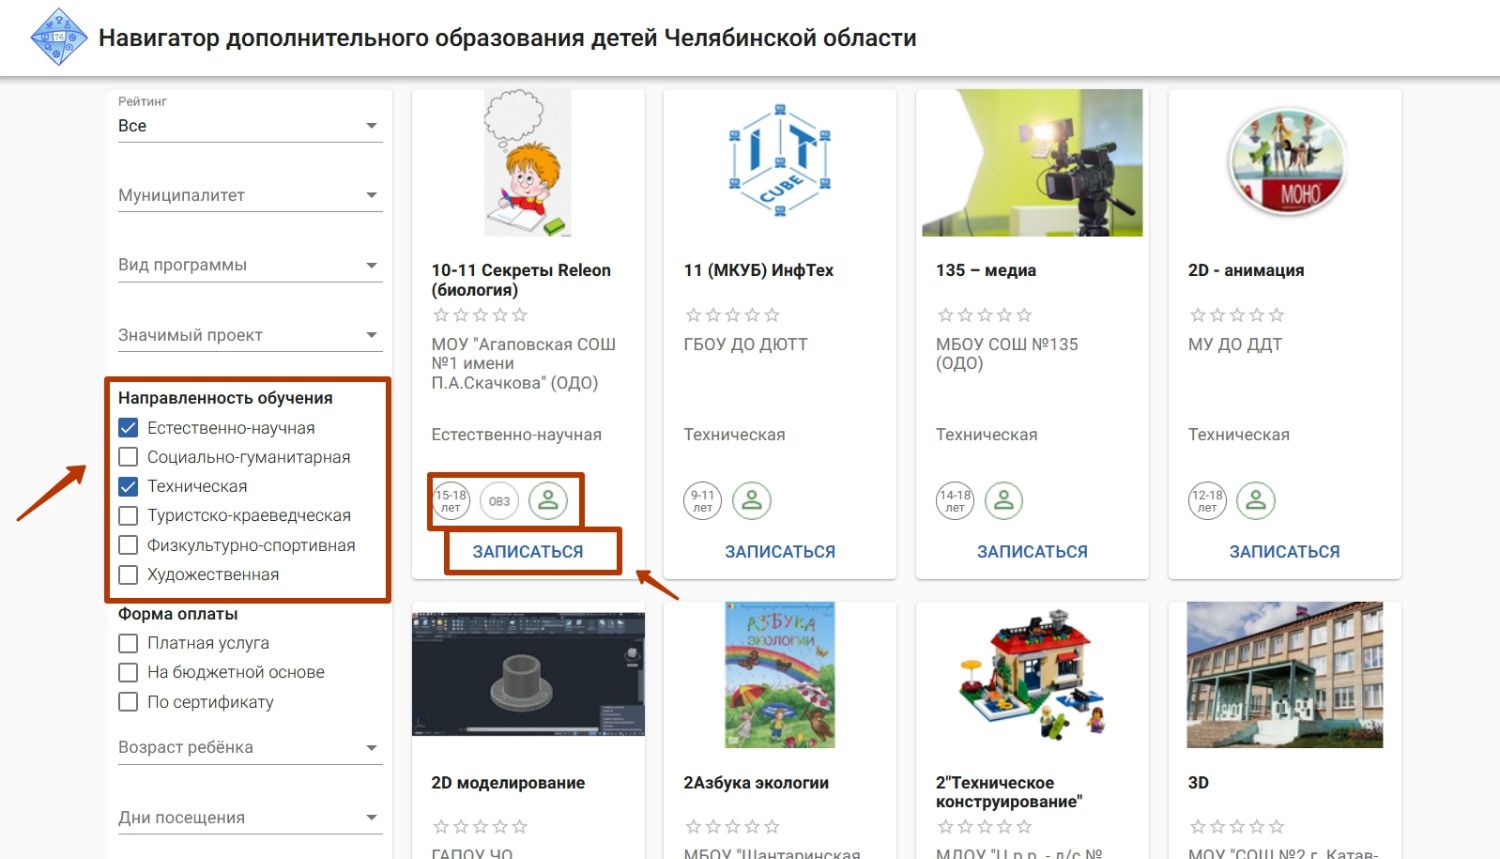Screen dimensions: 1500x859
Task: Sign up for the 2D - анимация program
Action: pyautogui.click(x=1284, y=552)
